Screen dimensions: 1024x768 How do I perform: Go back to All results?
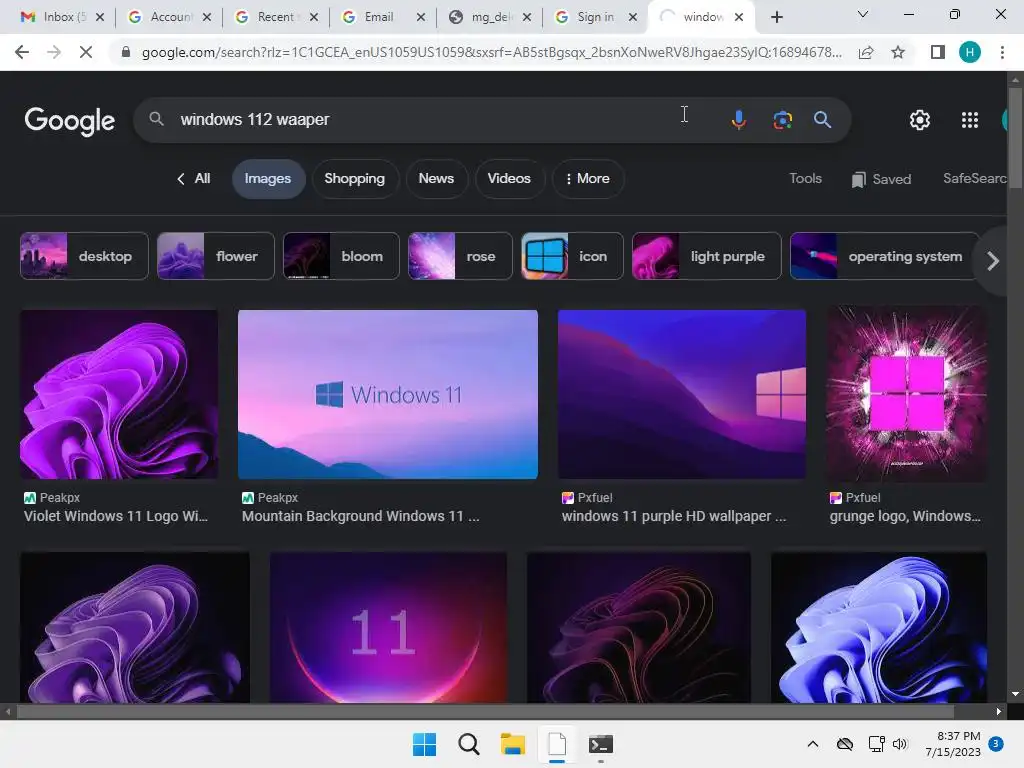[194, 178]
